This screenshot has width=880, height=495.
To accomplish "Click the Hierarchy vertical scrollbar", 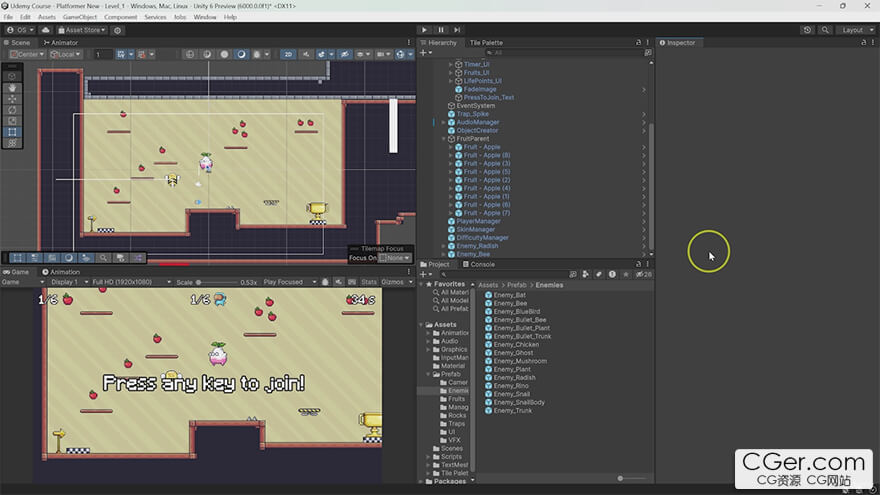I will pyautogui.click(x=651, y=185).
